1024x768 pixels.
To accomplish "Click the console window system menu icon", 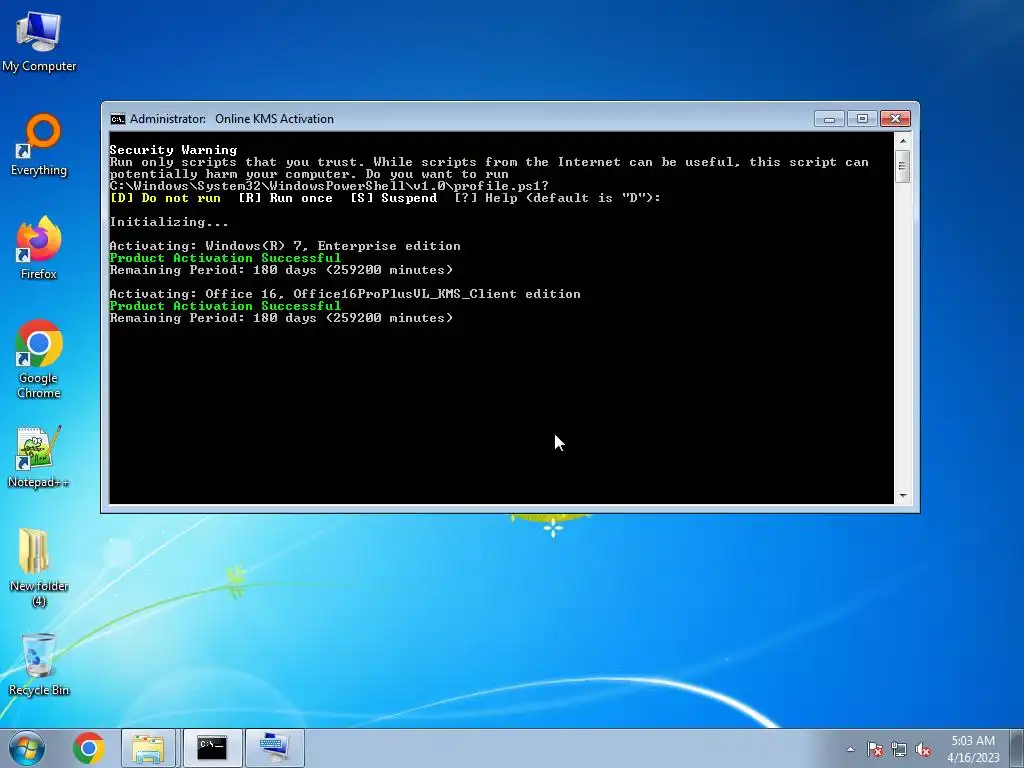I will coord(118,119).
